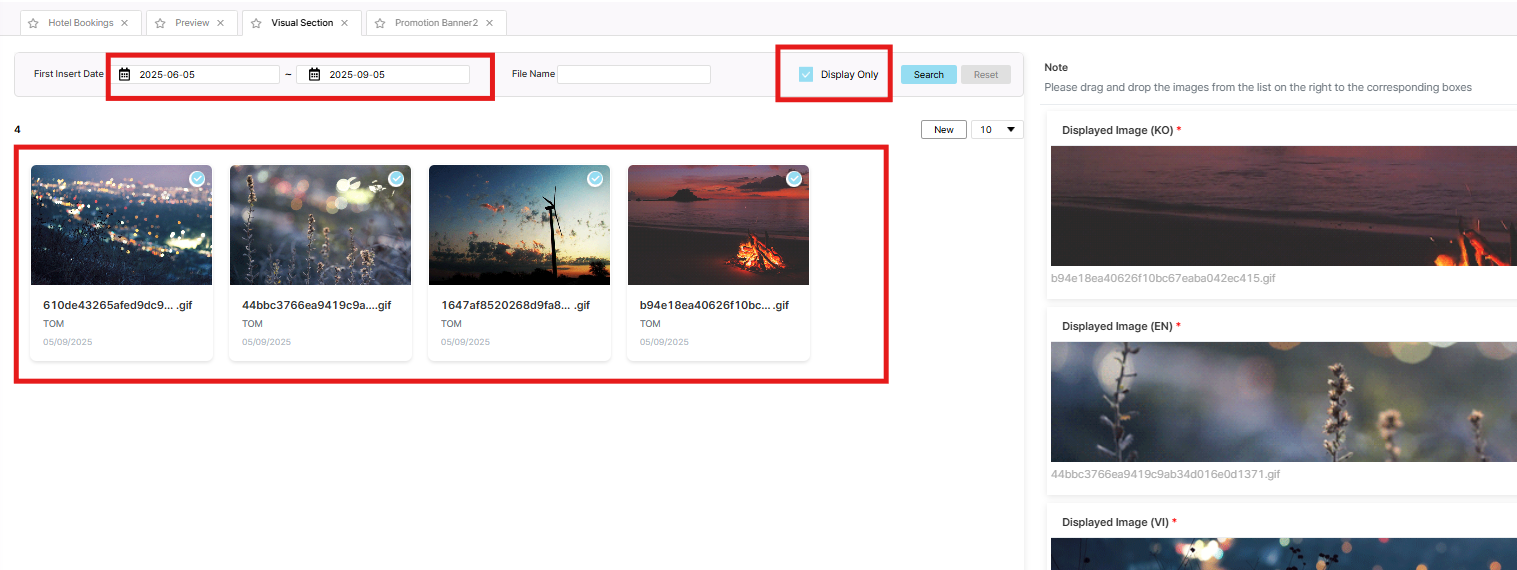Open calendar icon for start date
This screenshot has width=1517, height=570.
pyautogui.click(x=125, y=75)
